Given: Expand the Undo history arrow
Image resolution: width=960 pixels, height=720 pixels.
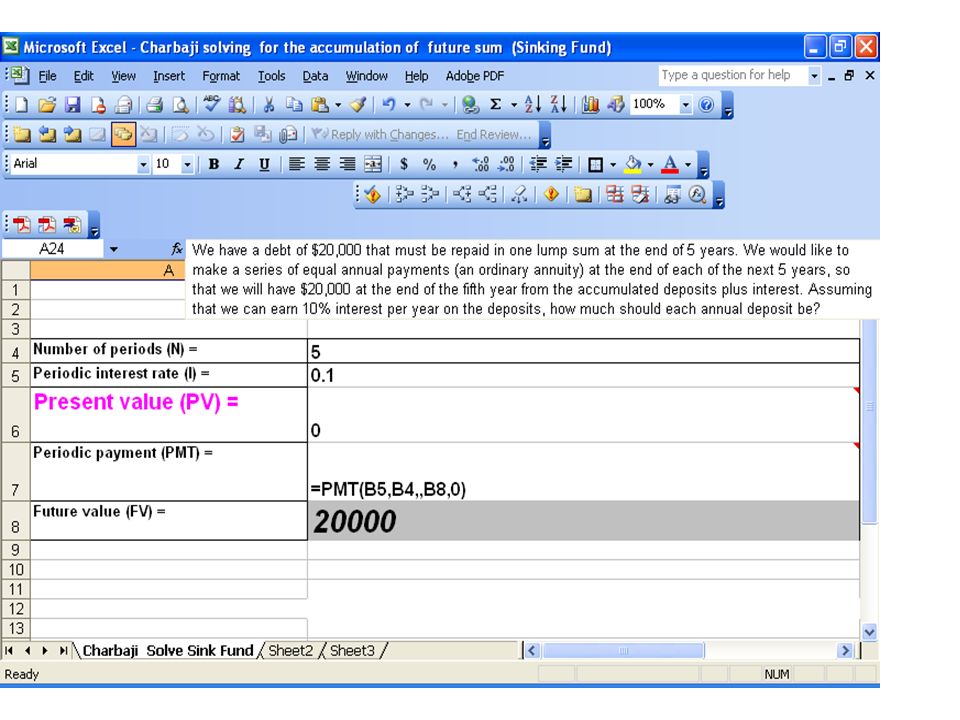Looking at the screenshot, I should pos(407,105).
